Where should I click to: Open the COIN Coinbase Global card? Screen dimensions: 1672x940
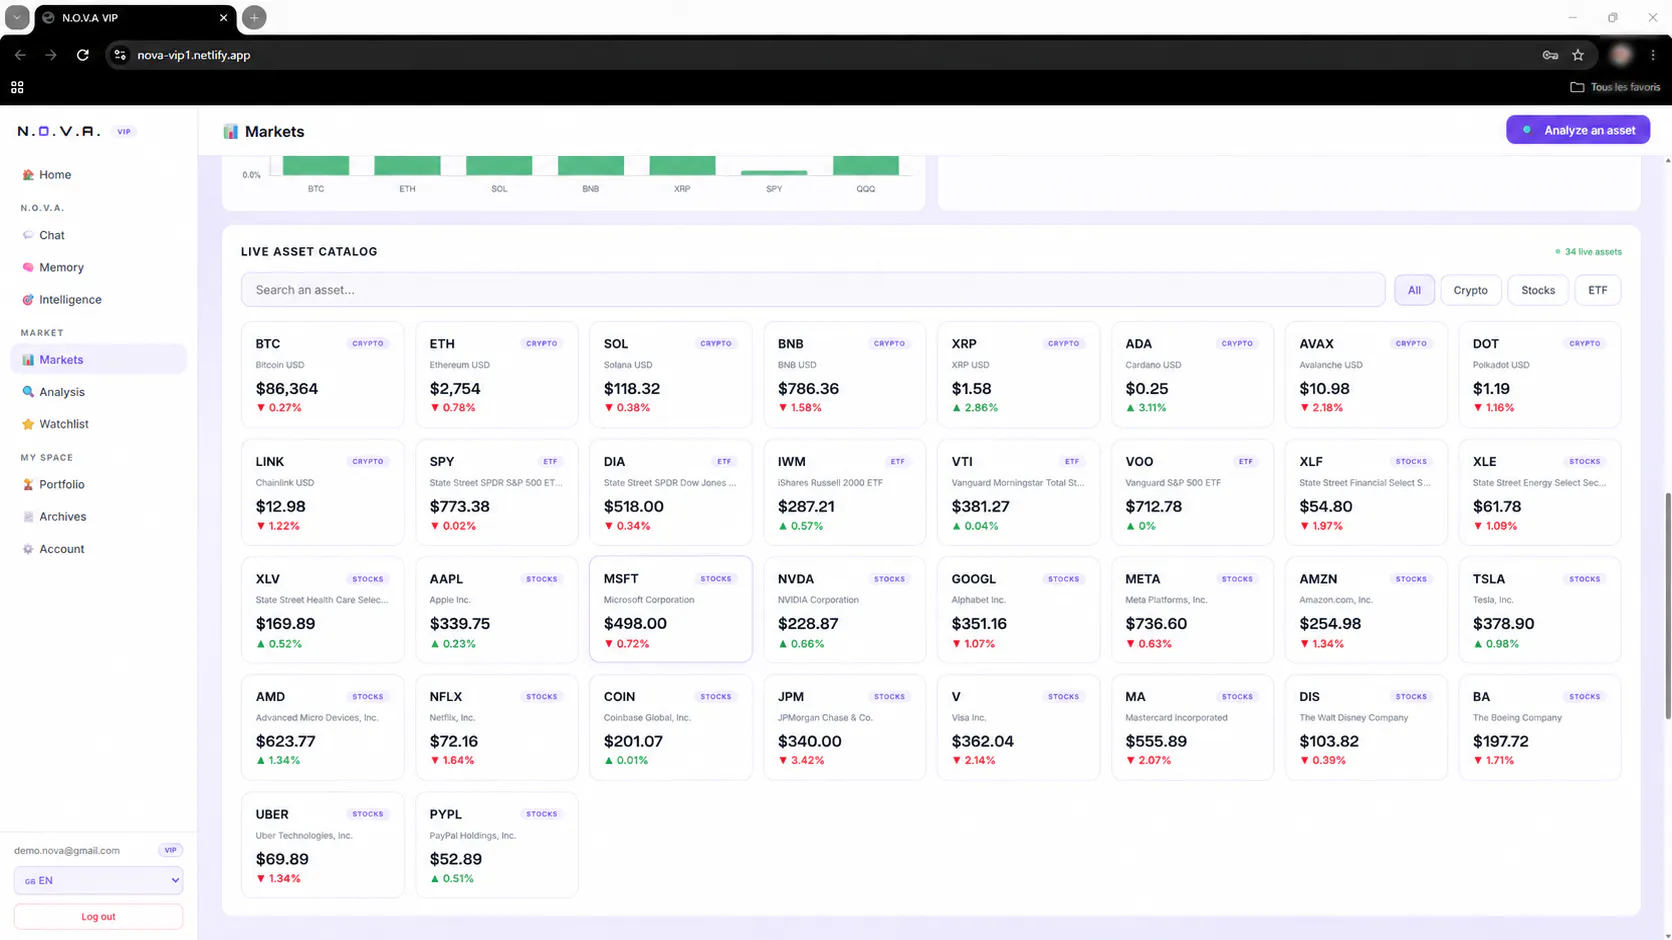click(x=671, y=727)
